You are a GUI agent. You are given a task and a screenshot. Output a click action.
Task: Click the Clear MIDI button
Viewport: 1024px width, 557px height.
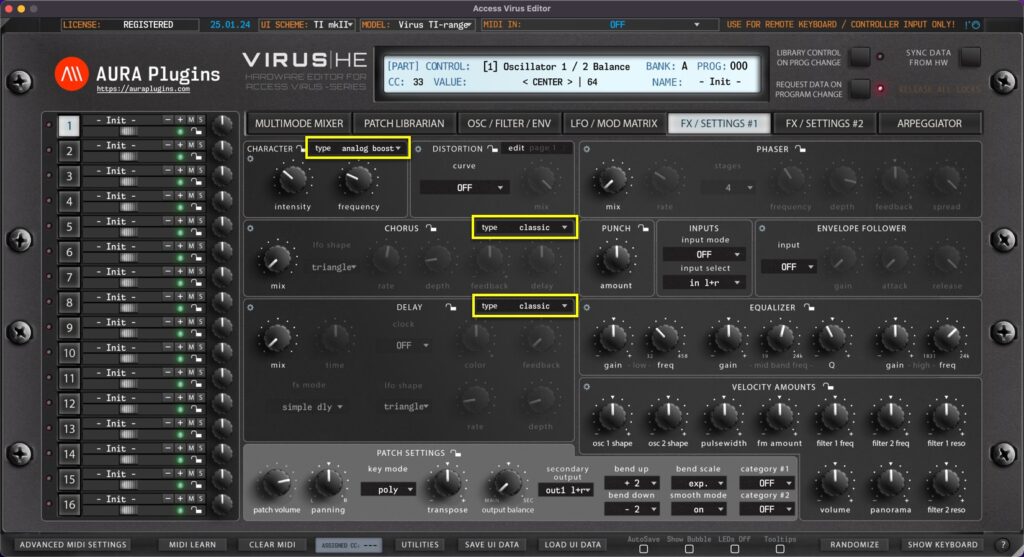coord(272,544)
